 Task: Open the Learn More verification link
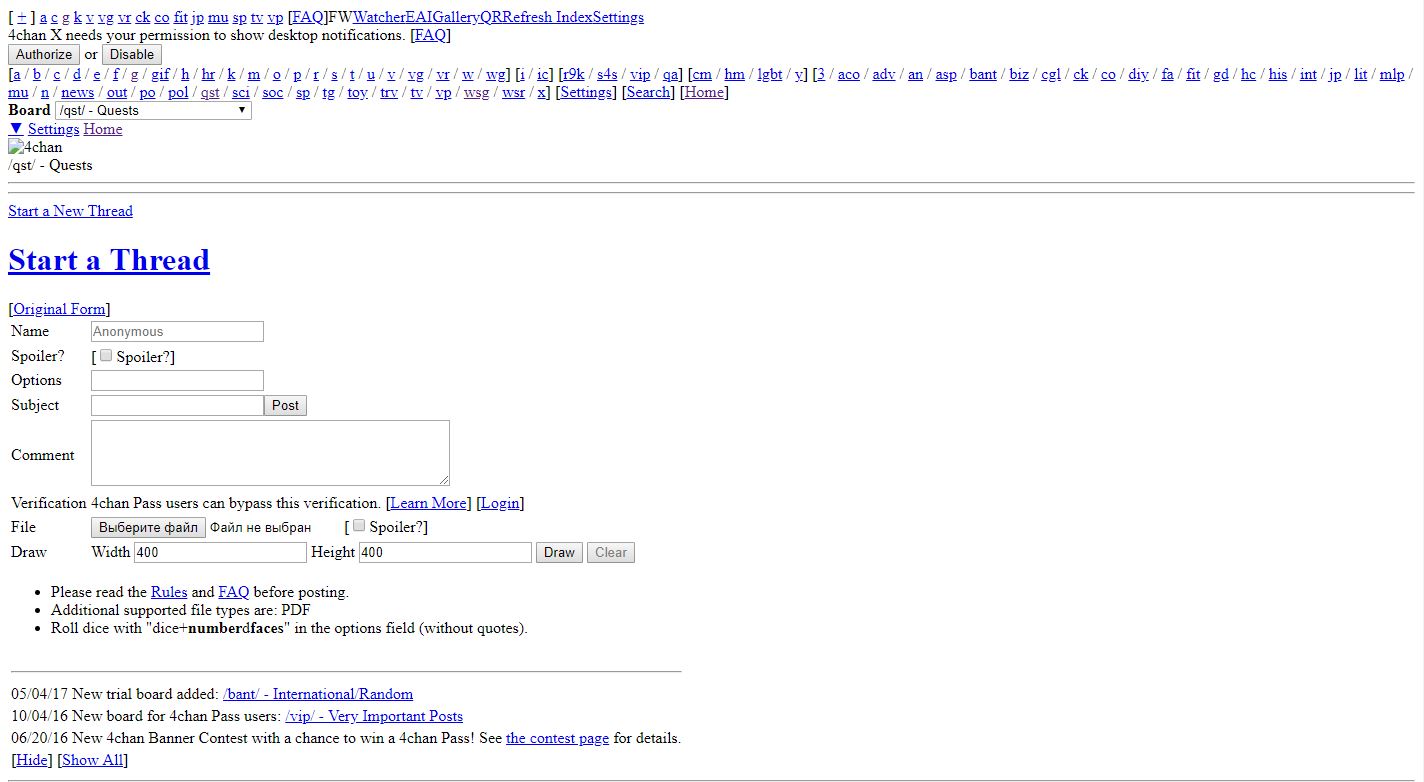[x=428, y=503]
